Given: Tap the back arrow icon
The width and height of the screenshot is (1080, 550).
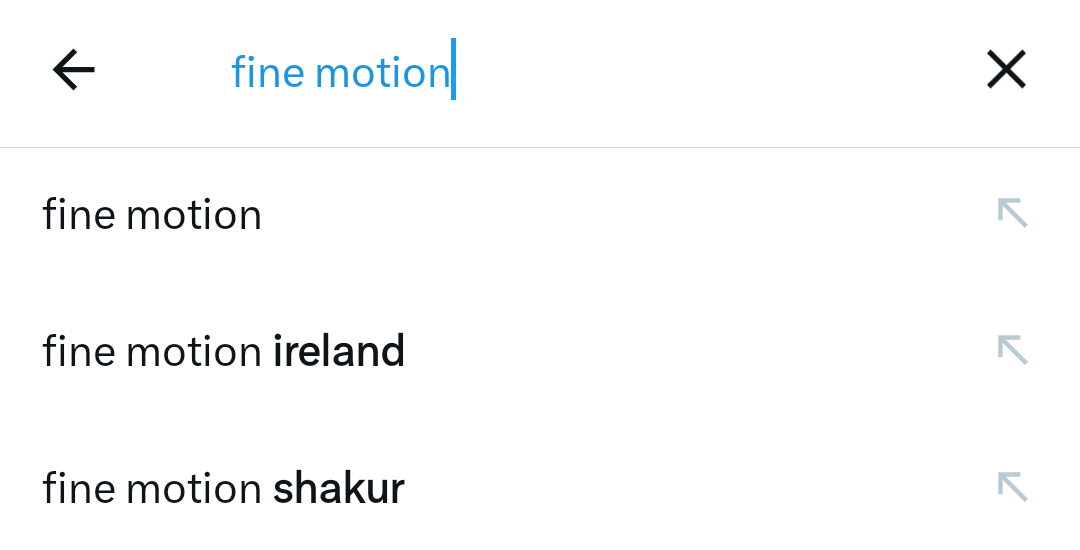Looking at the screenshot, I should 73,70.
